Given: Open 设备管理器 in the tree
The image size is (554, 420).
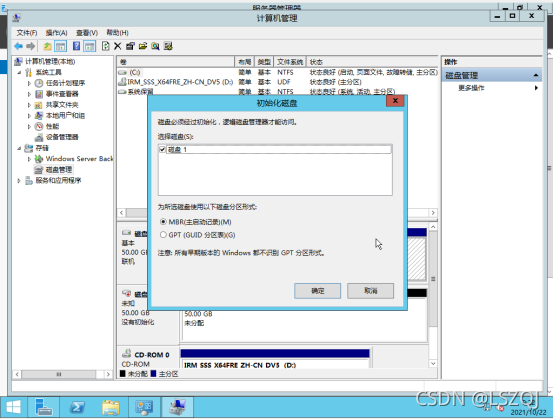Looking at the screenshot, I should pos(62,137).
